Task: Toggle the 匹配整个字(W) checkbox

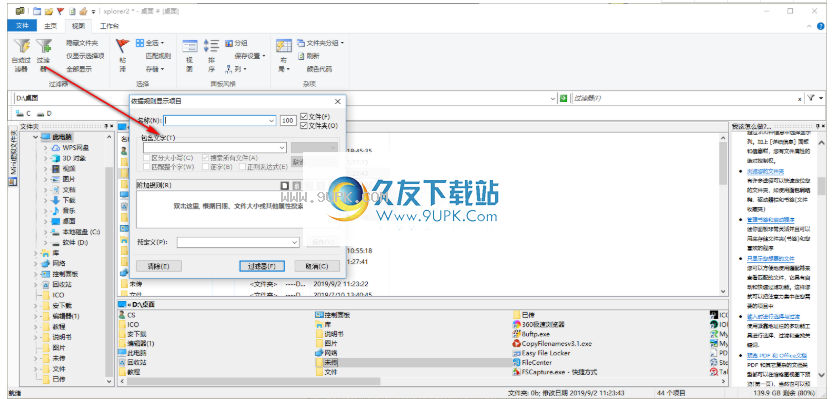Action: tap(147, 167)
